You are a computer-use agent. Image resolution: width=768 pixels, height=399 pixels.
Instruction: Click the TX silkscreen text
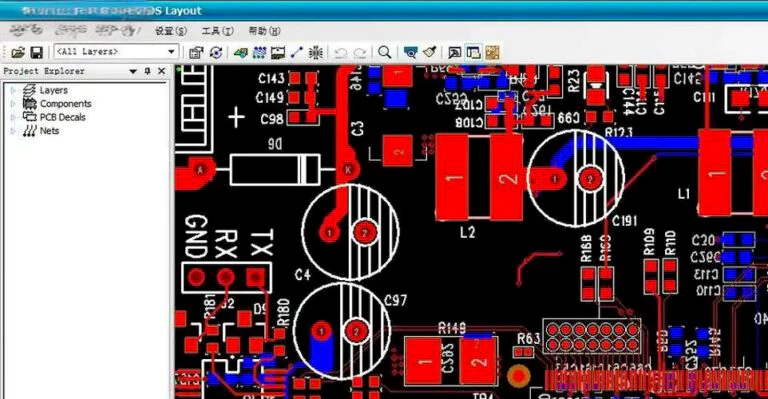tap(261, 244)
